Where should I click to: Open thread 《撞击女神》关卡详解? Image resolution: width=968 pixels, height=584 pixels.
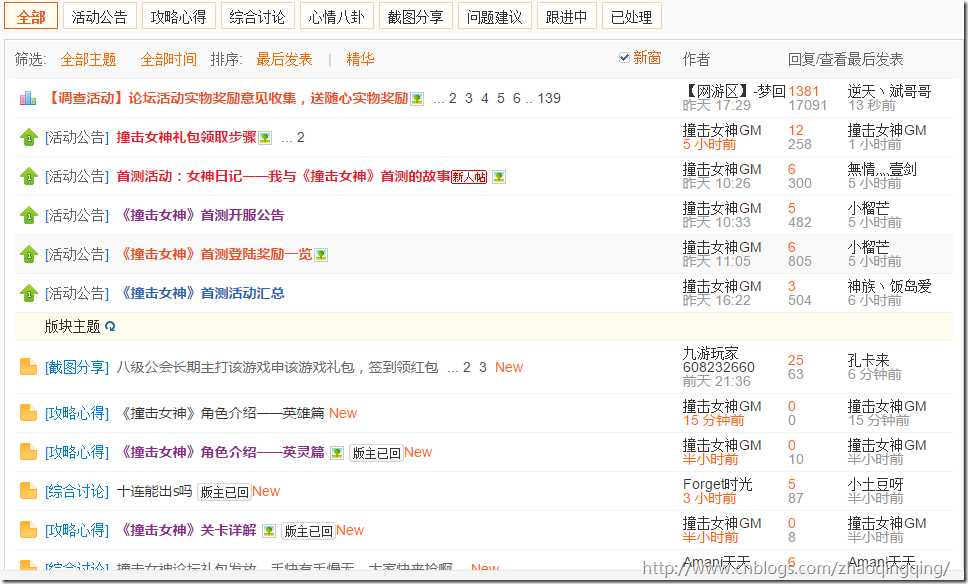(x=186, y=530)
